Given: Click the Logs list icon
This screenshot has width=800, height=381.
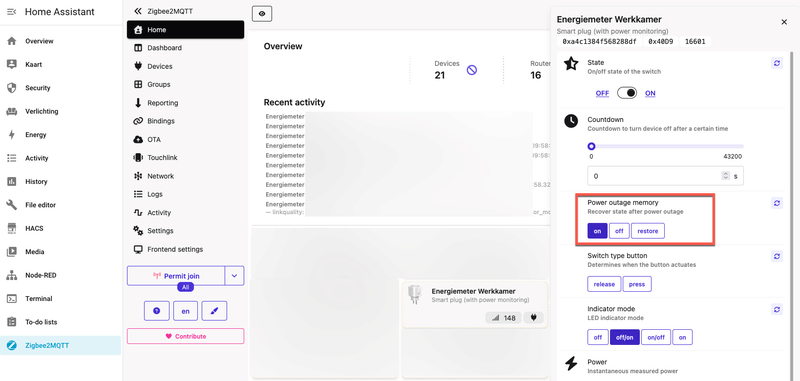Looking at the screenshot, I should point(138,194).
